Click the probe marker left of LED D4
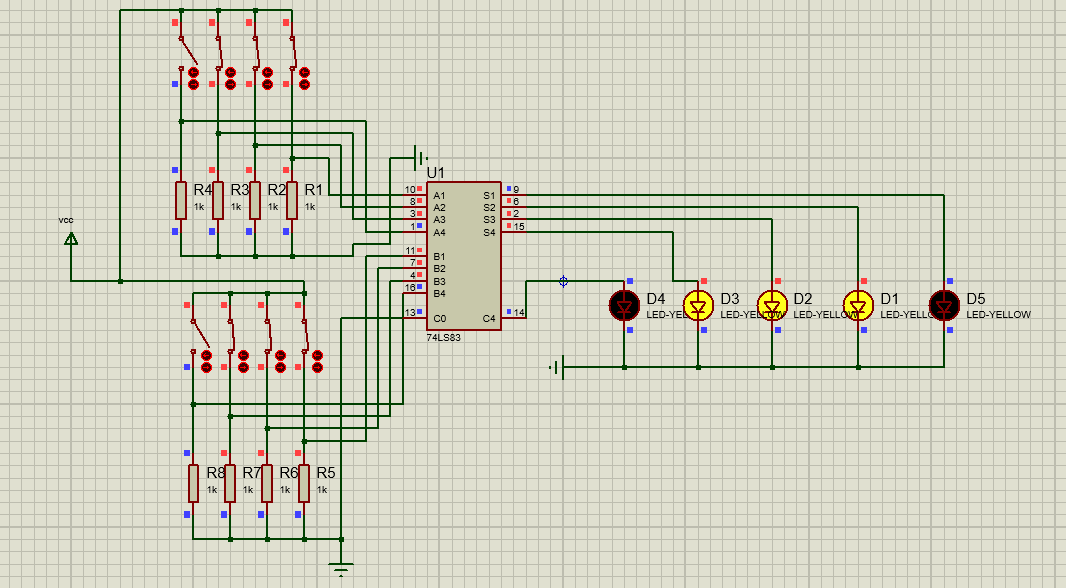The width and height of the screenshot is (1066, 588). coord(561,281)
